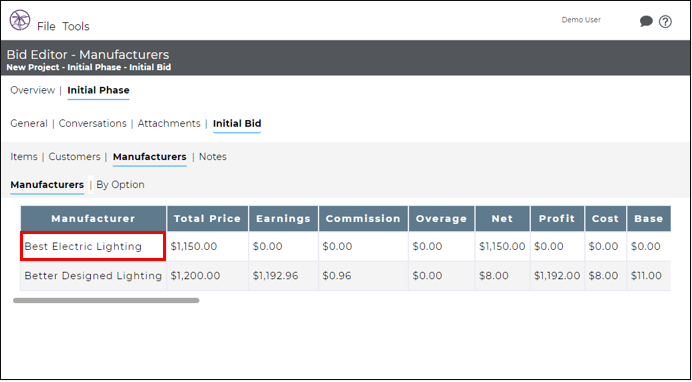692x382 pixels.
Task: Switch to the By Option view
Action: point(120,185)
